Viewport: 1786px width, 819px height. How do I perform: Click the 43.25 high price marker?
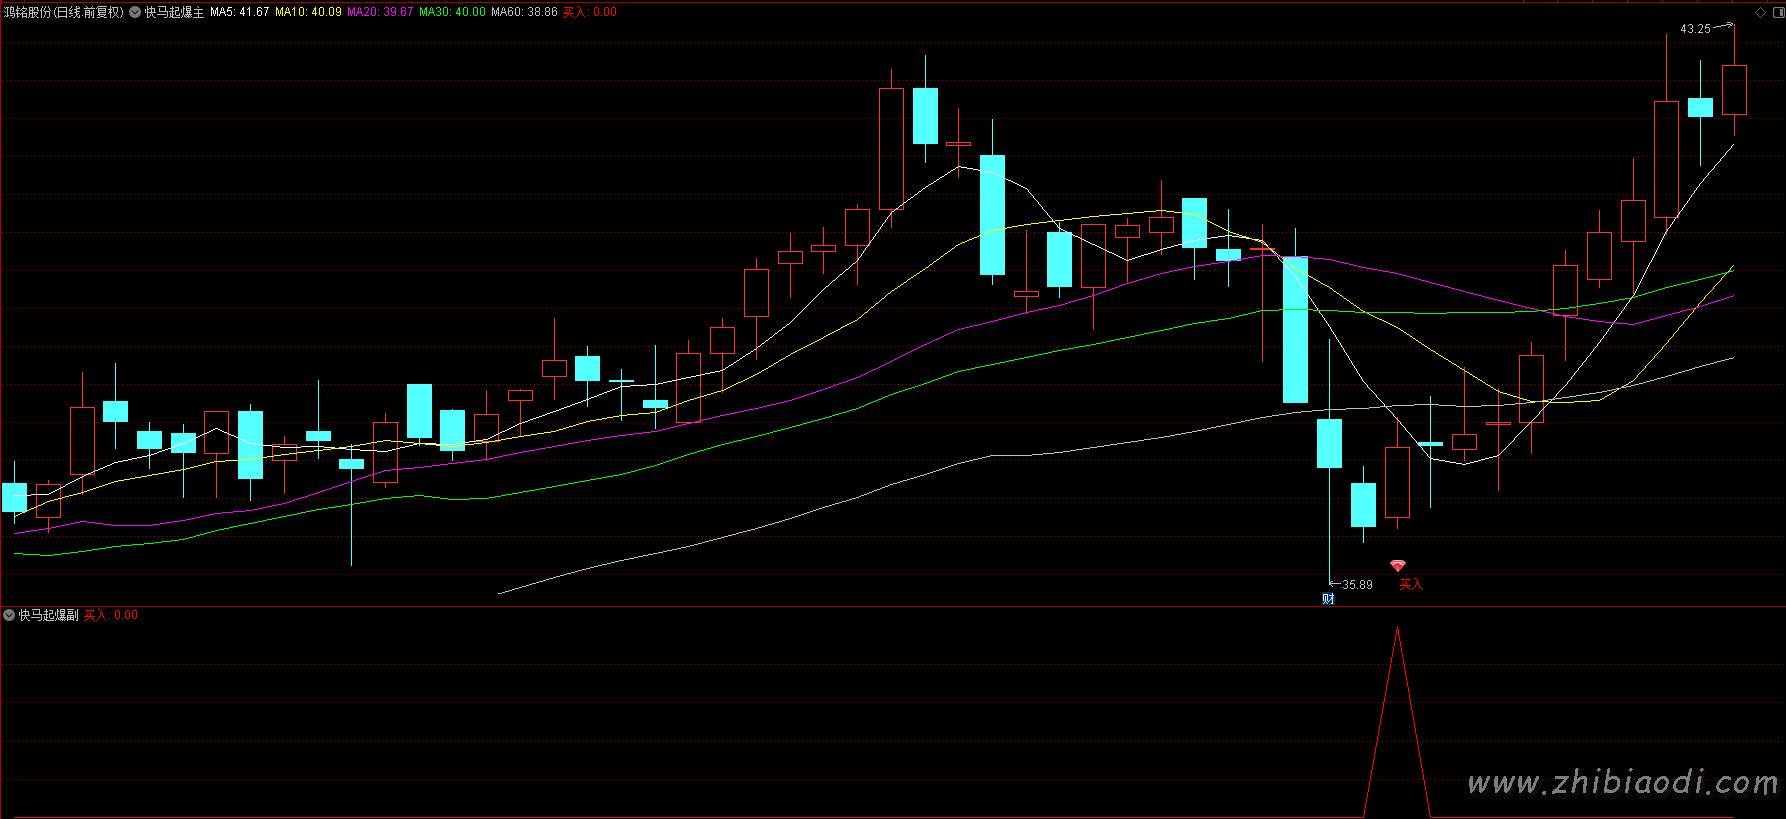point(1695,29)
